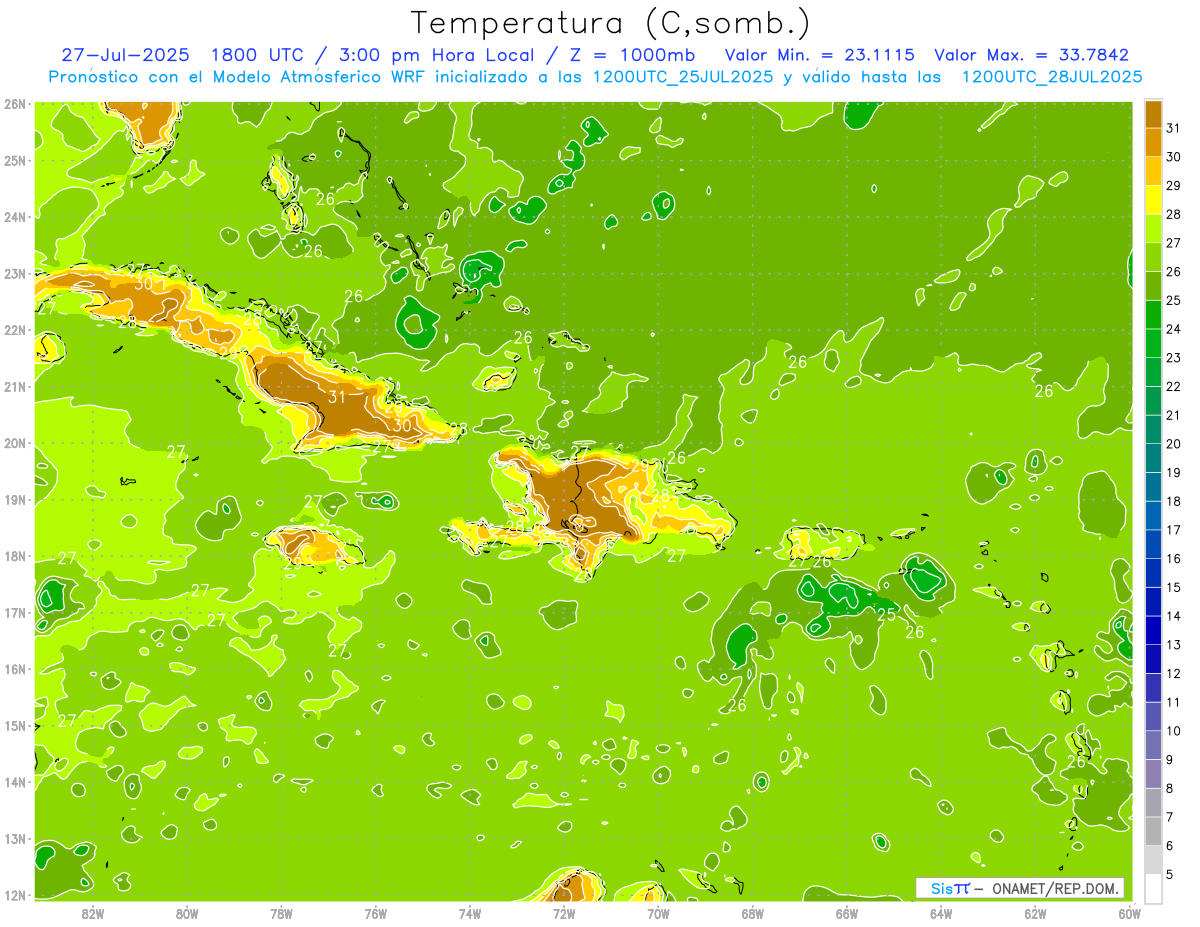Click the '82W' longitude axis label
The width and height of the screenshot is (1200, 927).
tap(93, 913)
